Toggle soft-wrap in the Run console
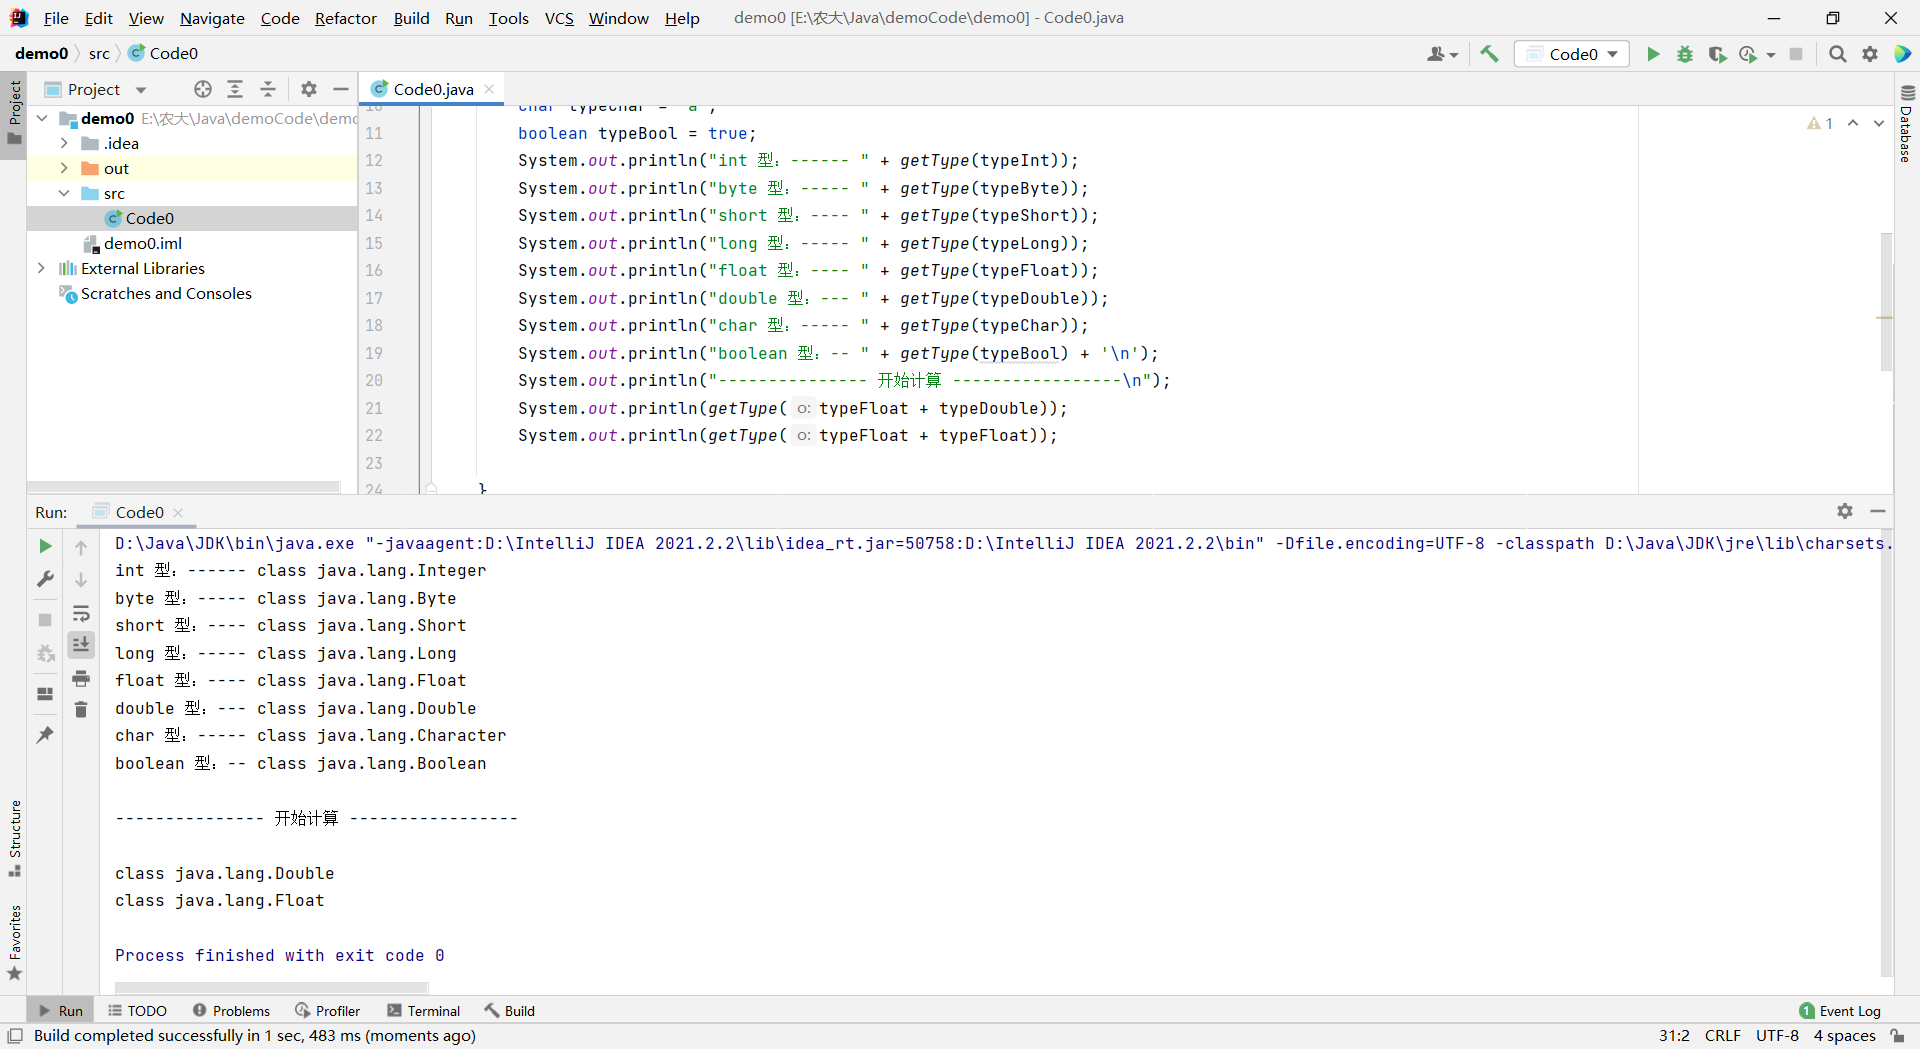 pos(81,613)
